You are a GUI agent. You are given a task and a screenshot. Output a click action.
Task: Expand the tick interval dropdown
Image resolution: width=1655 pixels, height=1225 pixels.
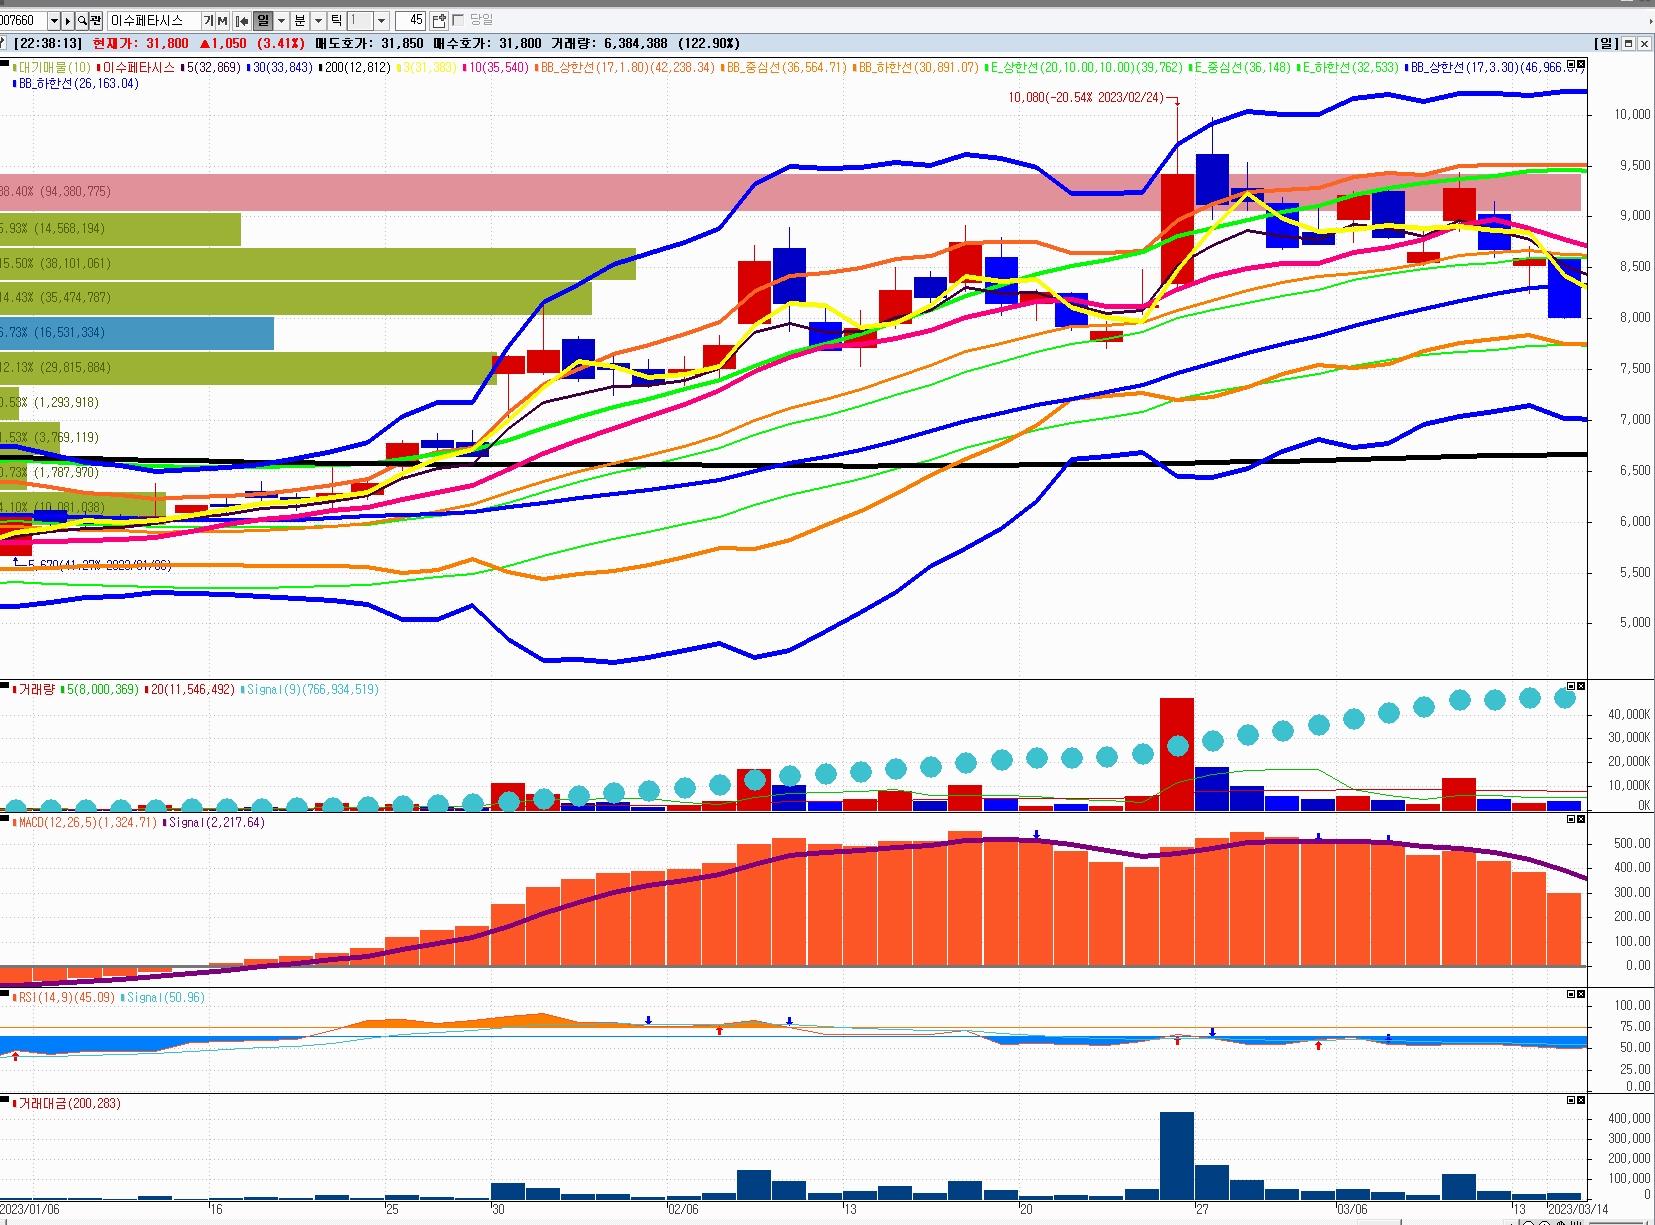point(381,21)
